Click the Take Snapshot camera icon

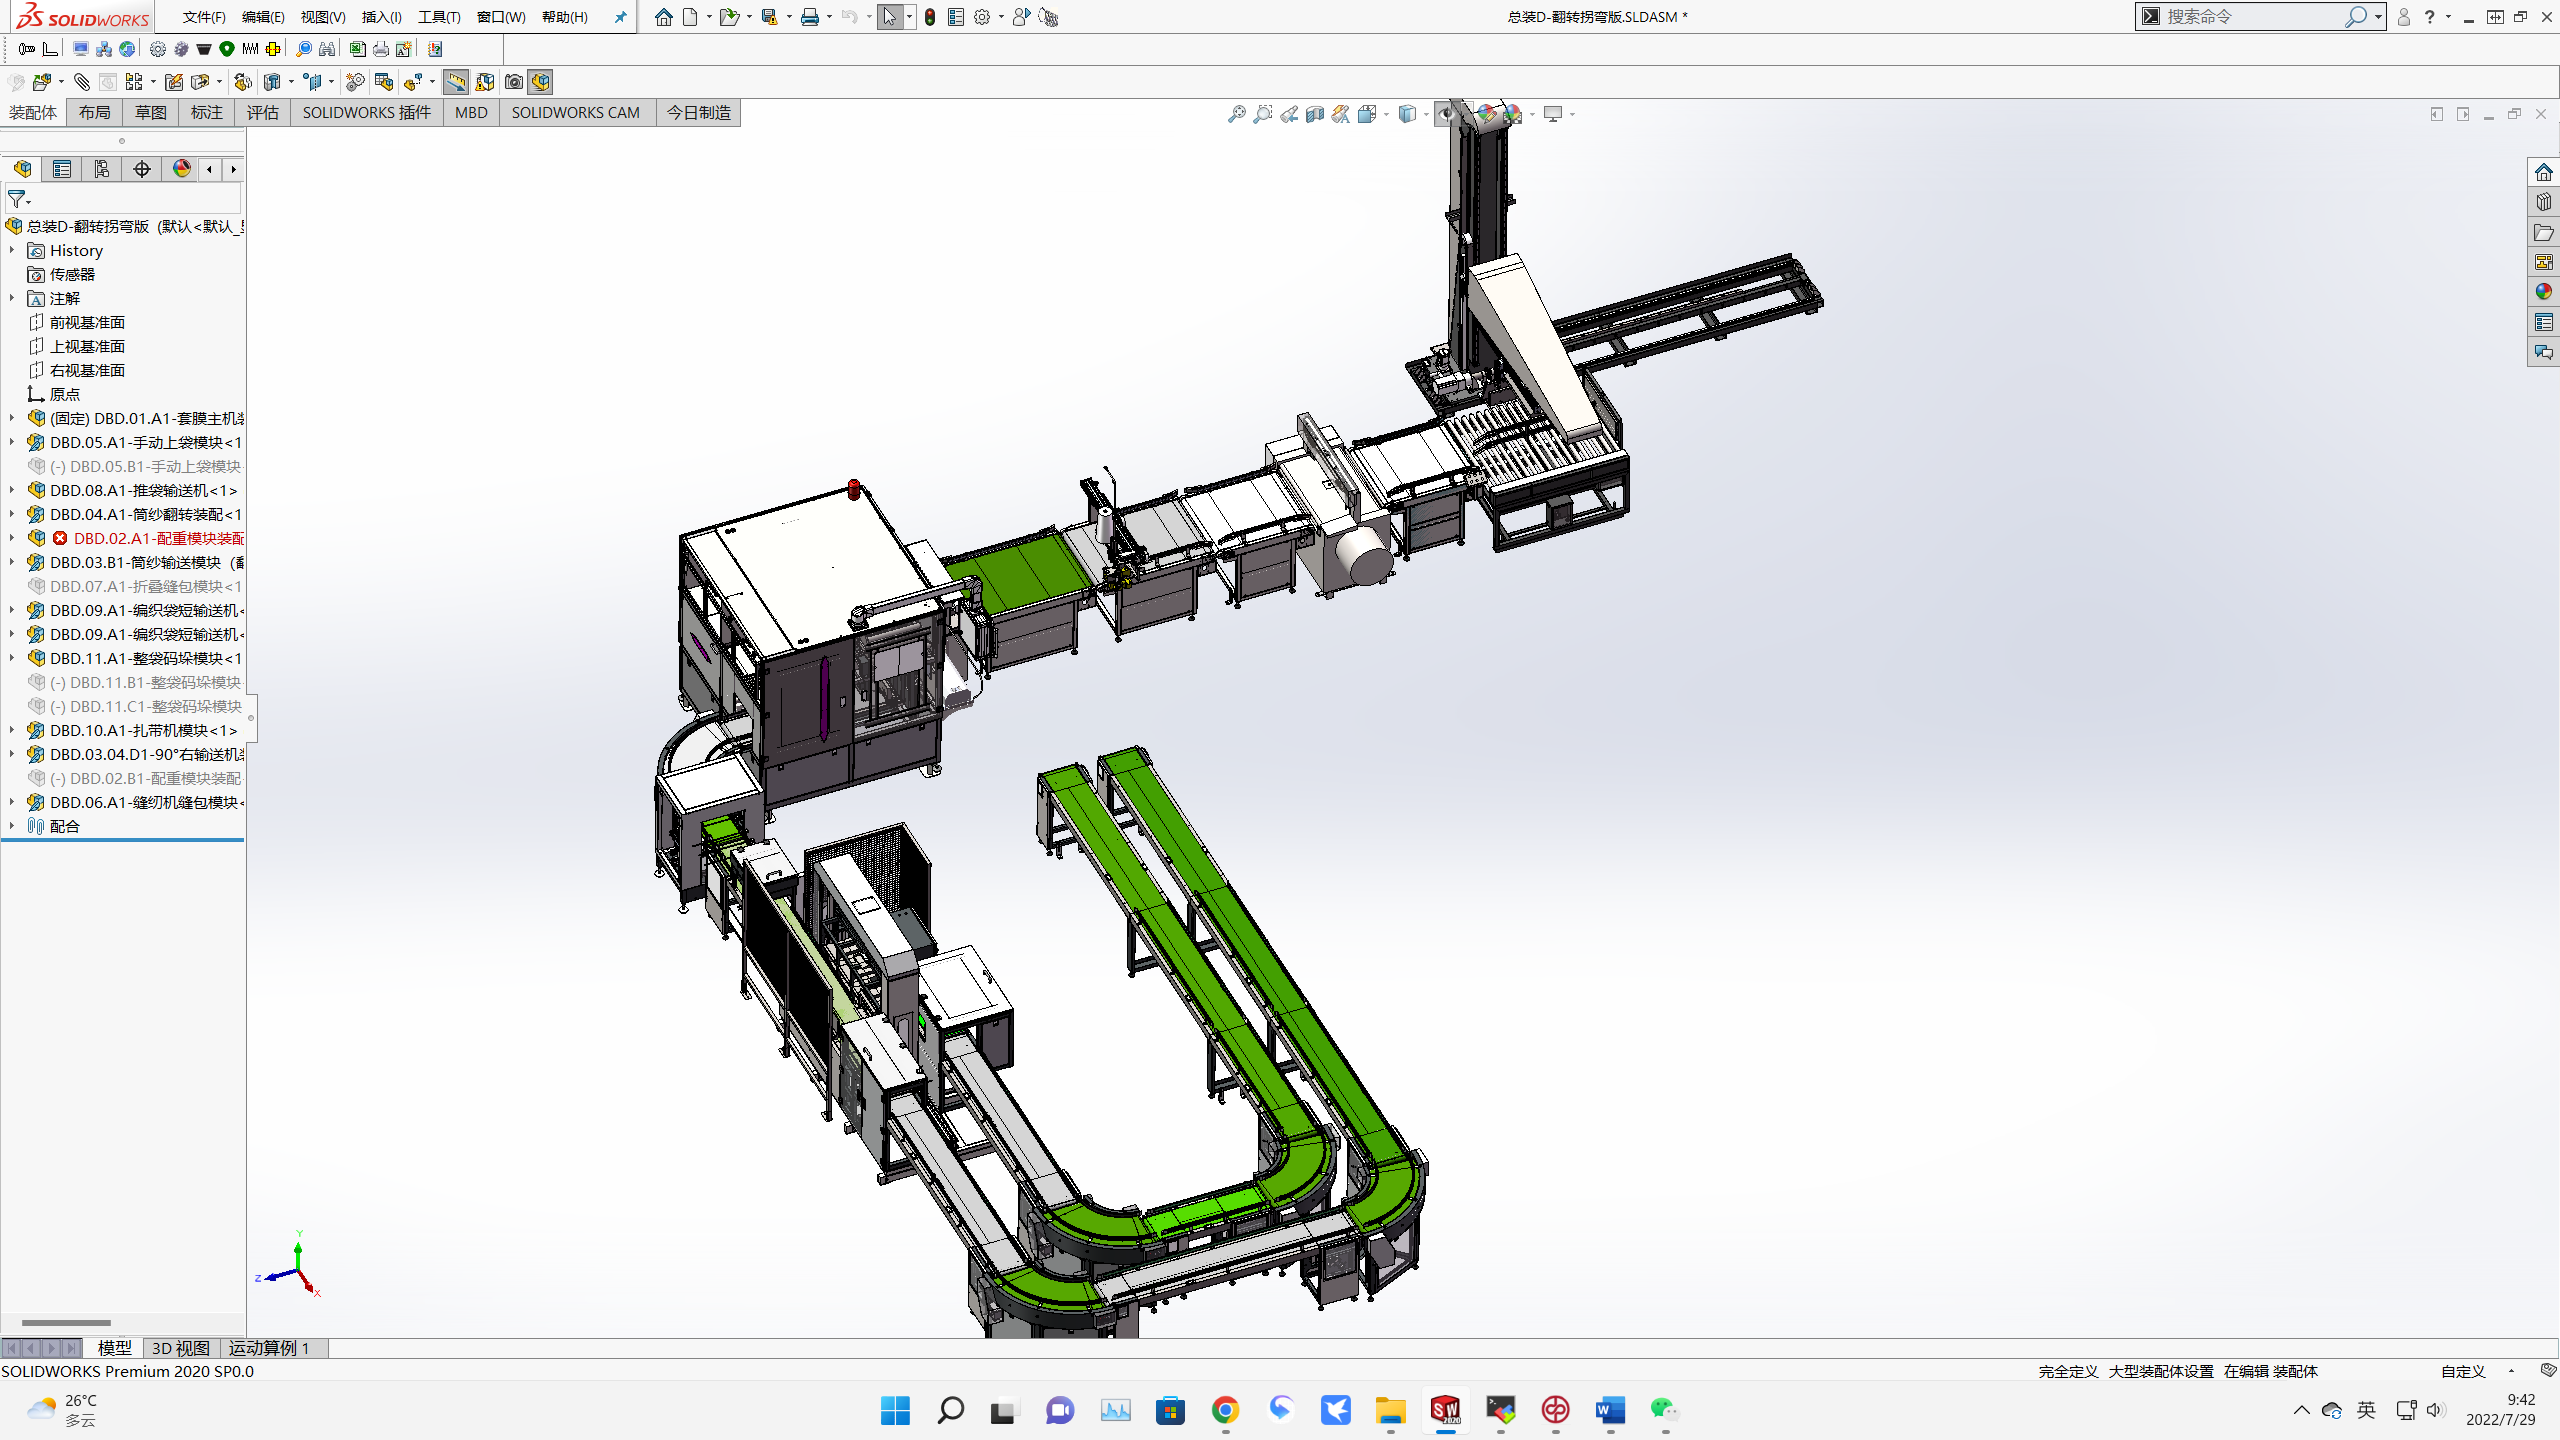[x=513, y=82]
